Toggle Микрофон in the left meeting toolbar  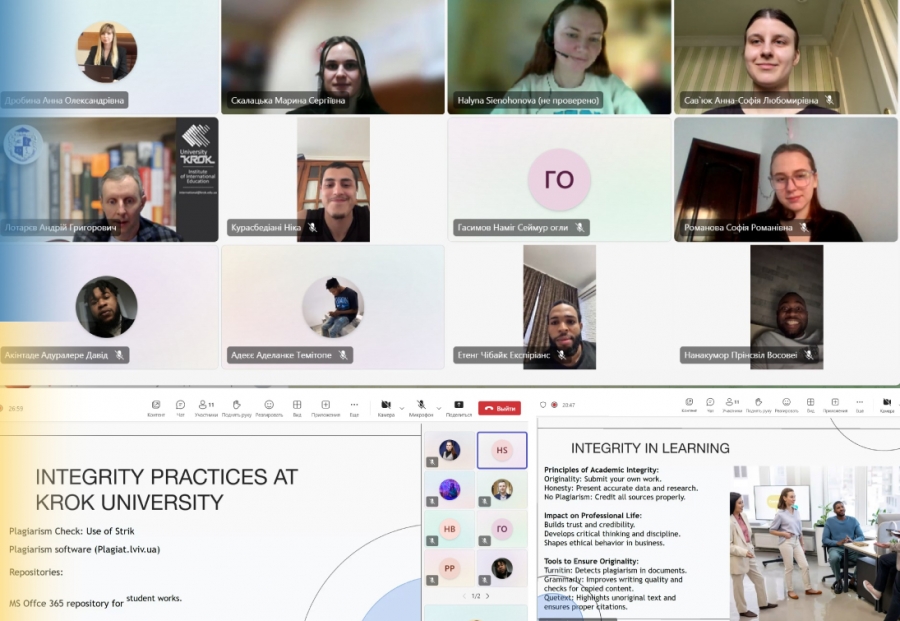(421, 408)
